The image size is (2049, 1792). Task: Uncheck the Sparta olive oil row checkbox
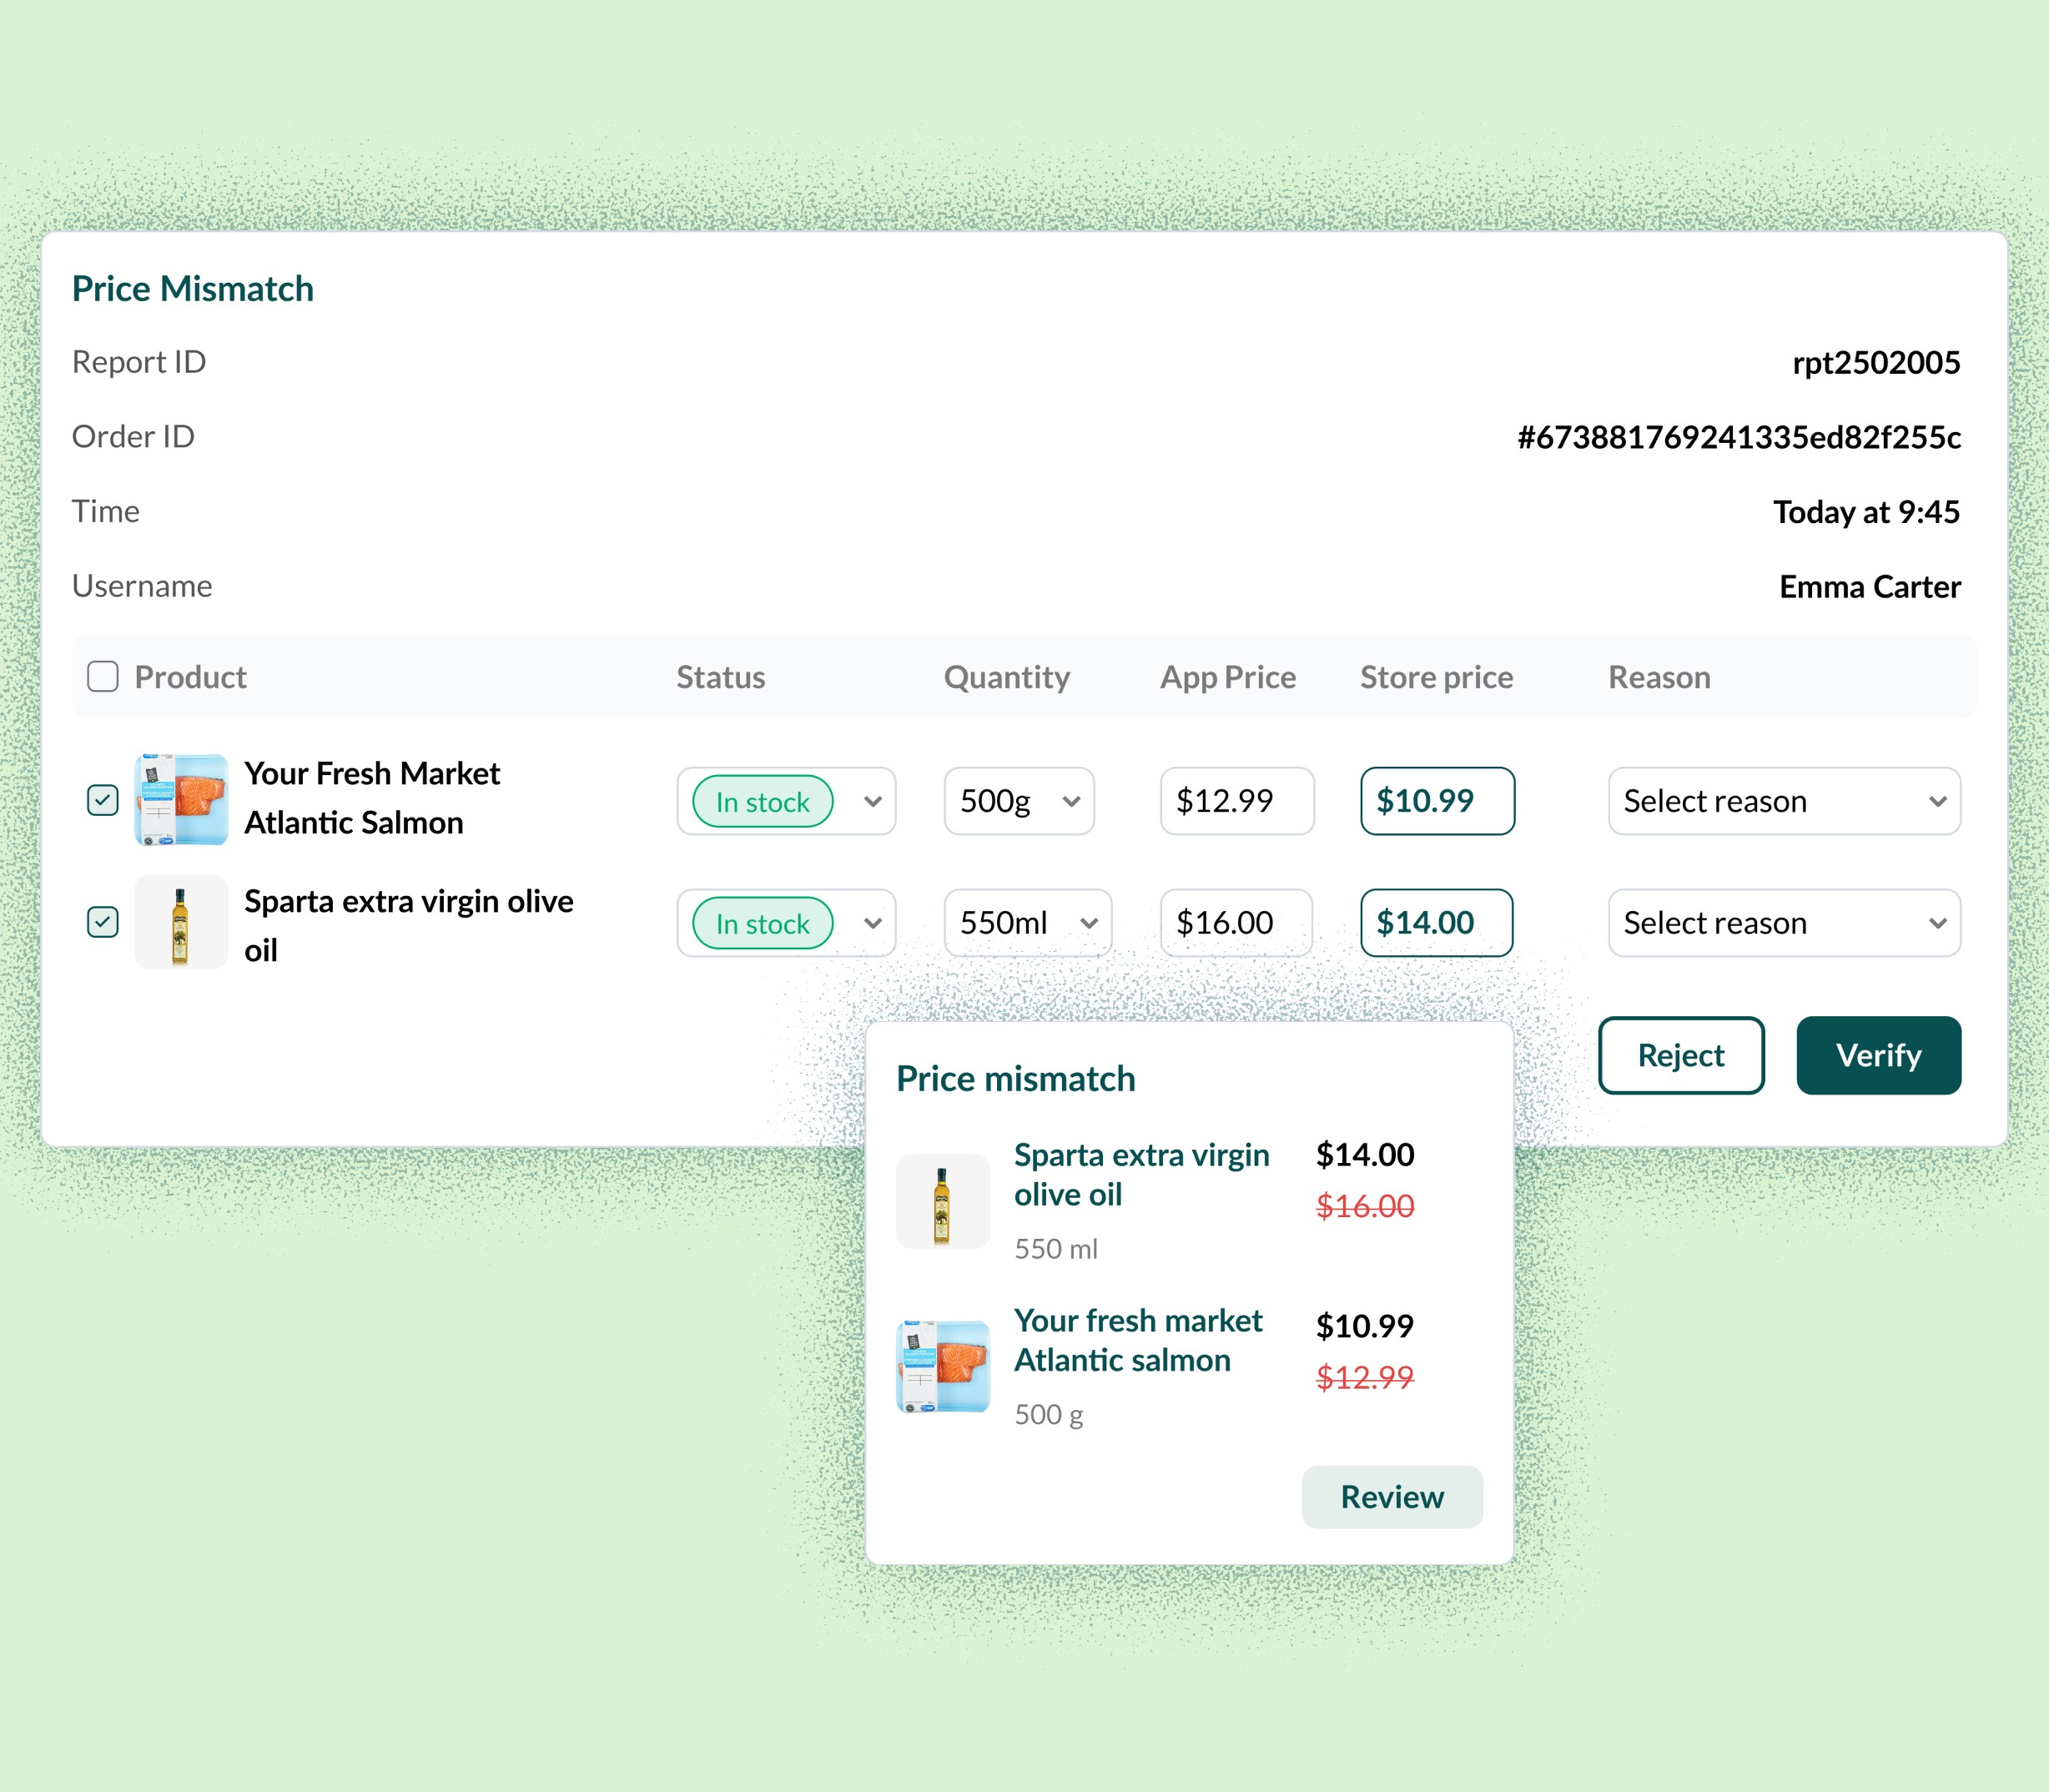coord(103,922)
